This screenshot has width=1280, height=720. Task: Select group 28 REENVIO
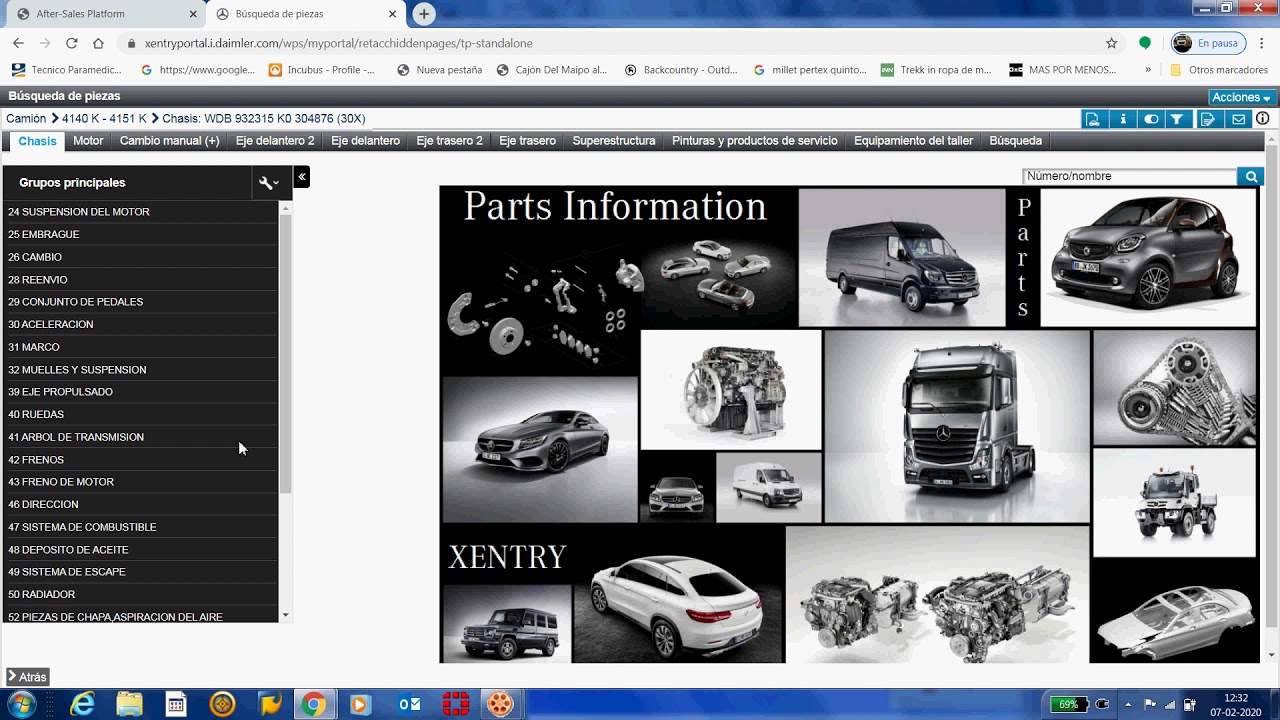(140, 280)
